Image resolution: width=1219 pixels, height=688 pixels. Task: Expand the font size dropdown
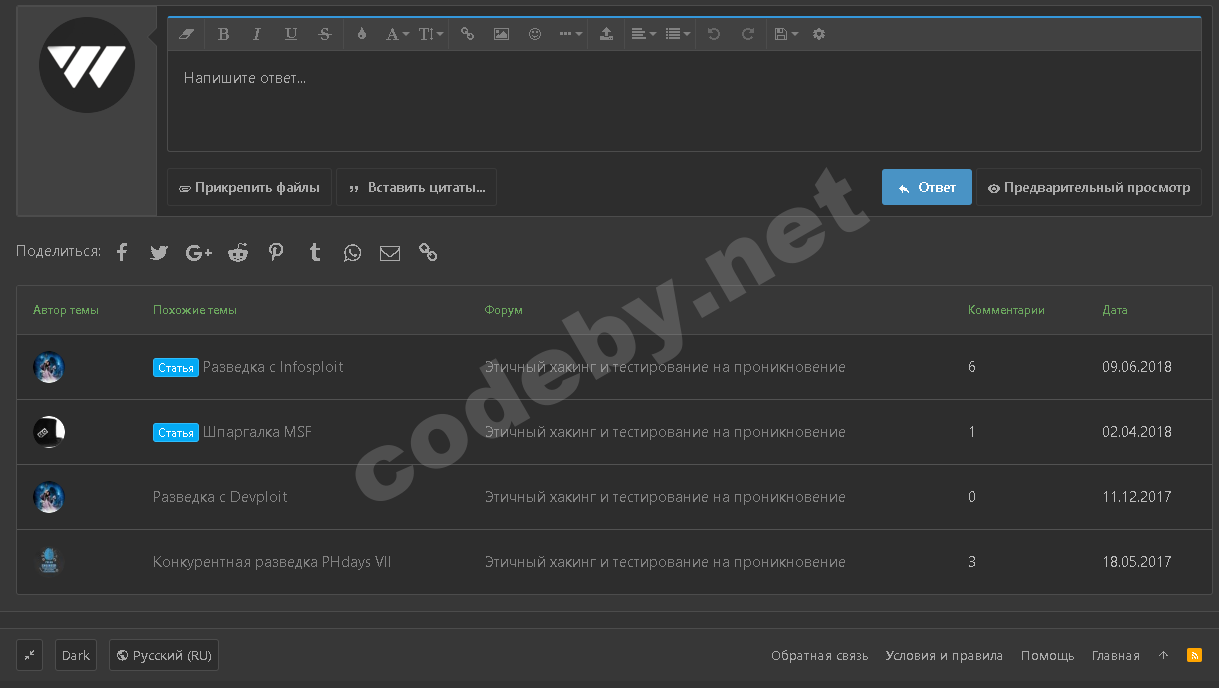[x=431, y=34]
